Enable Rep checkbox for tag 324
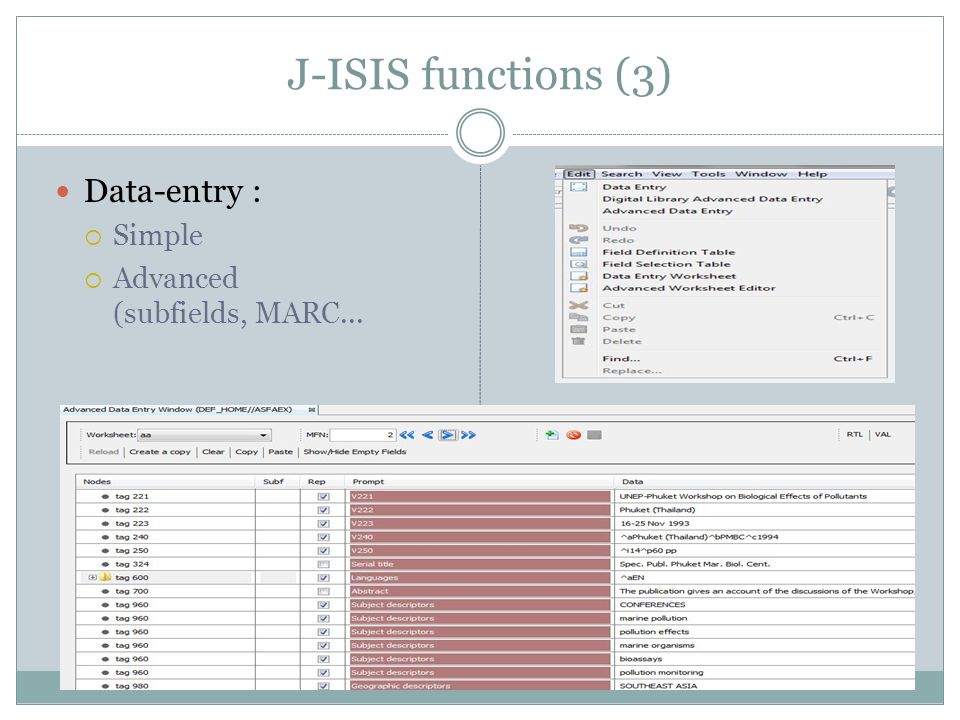 pyautogui.click(x=323, y=564)
